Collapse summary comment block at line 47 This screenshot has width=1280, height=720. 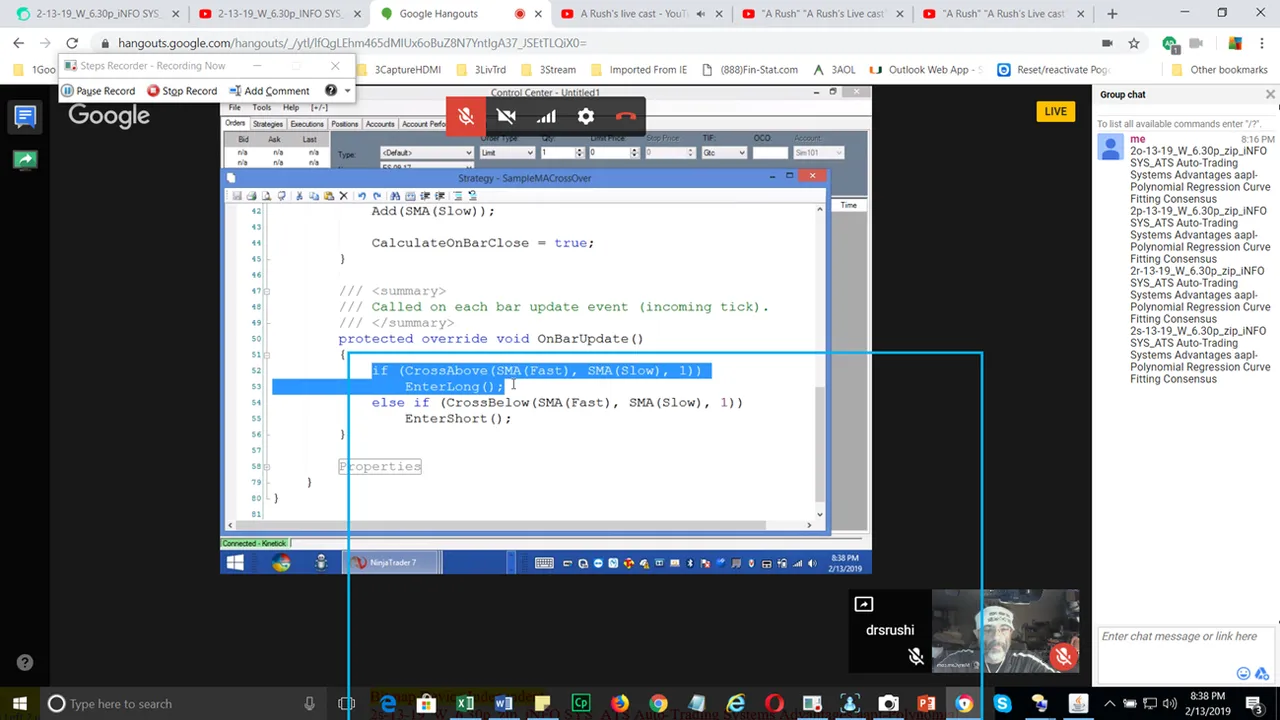point(267,291)
